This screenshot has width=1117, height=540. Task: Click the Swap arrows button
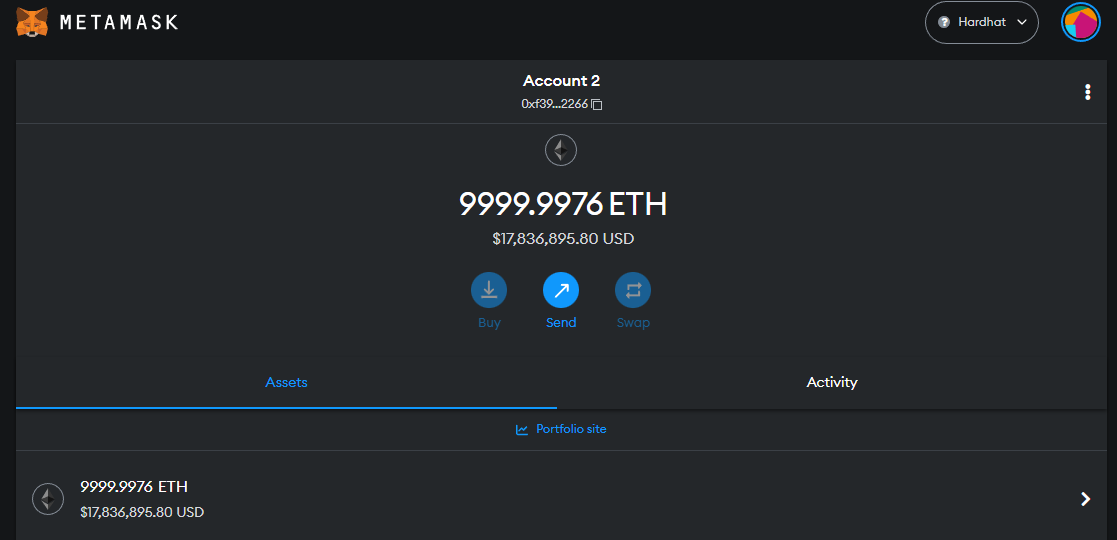(633, 290)
